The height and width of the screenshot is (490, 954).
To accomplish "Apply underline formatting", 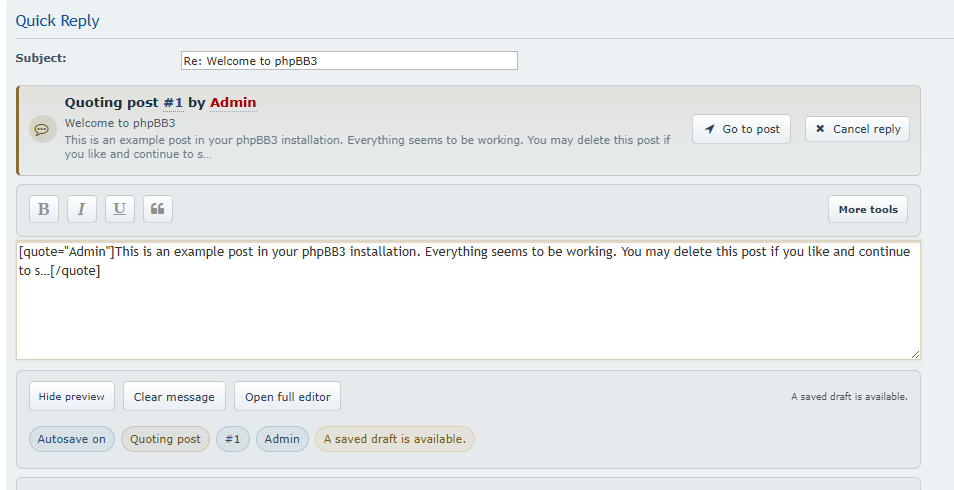I will click(119, 209).
